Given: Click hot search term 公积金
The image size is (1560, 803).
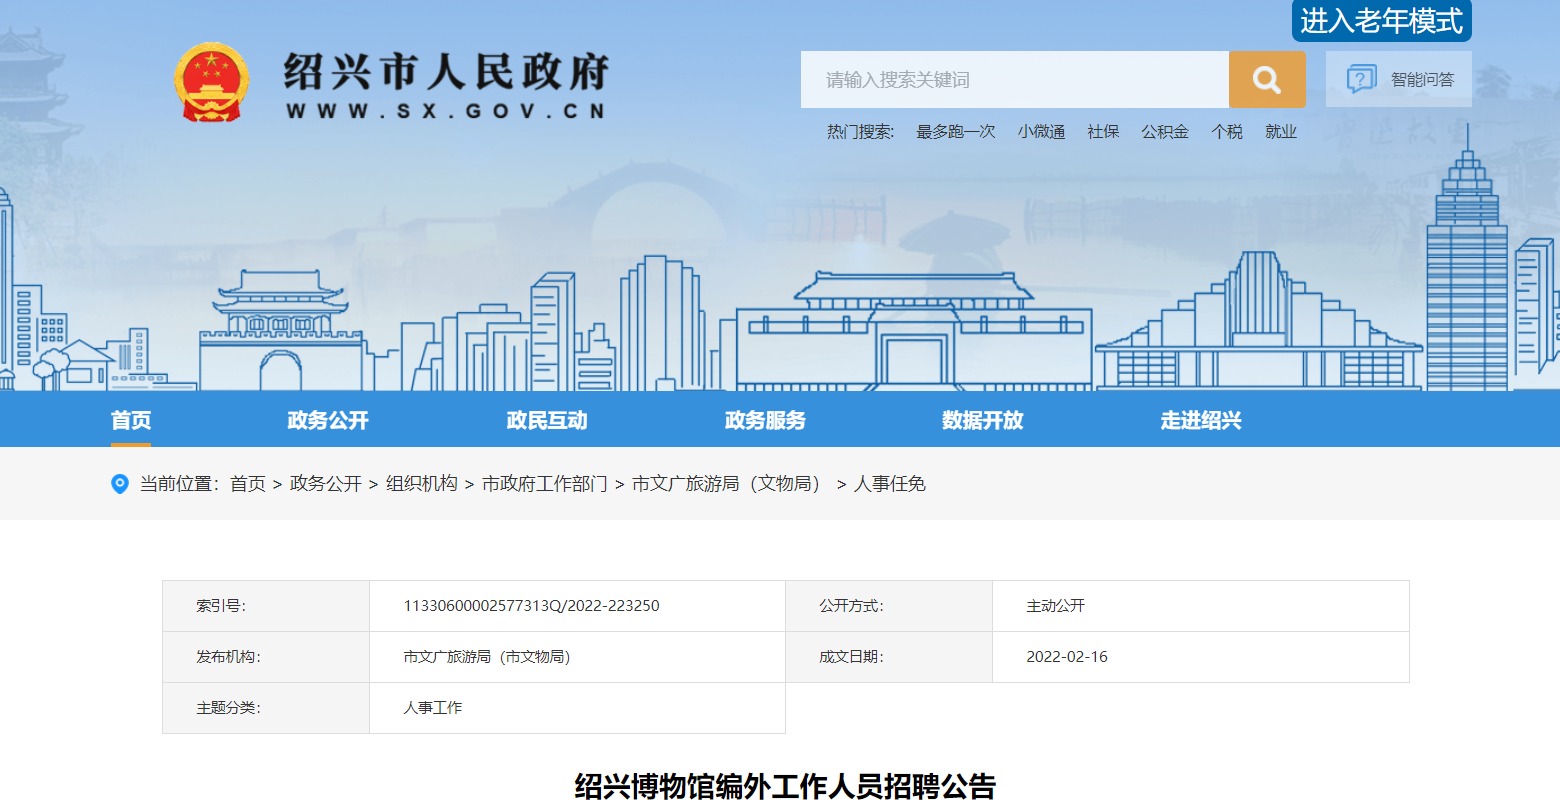Looking at the screenshot, I should tap(1165, 132).
